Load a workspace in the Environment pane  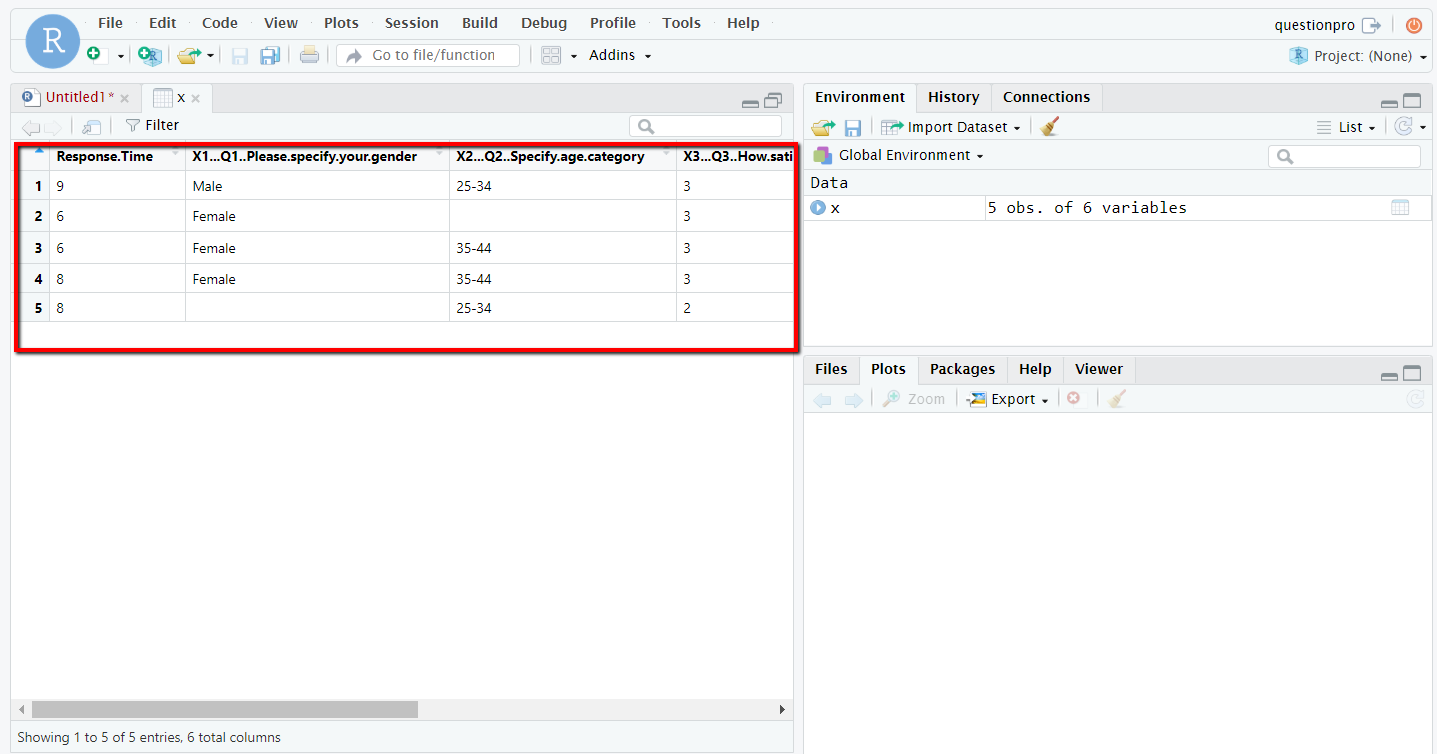tap(823, 127)
